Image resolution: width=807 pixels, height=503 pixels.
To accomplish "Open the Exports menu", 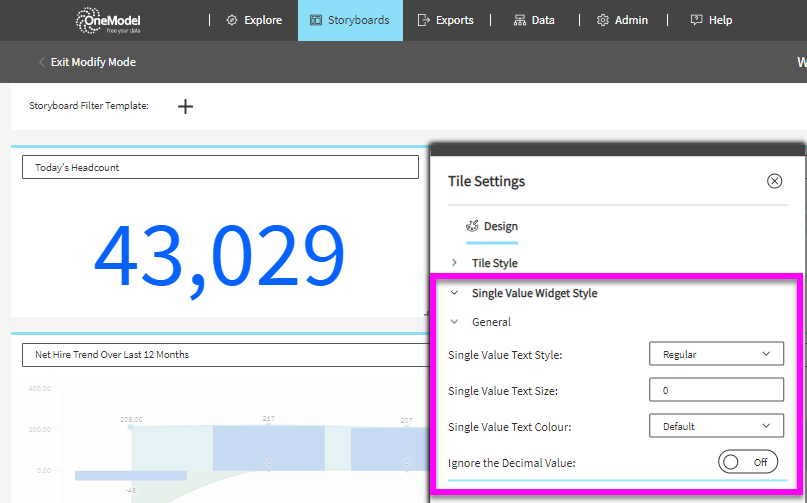I will pos(446,20).
